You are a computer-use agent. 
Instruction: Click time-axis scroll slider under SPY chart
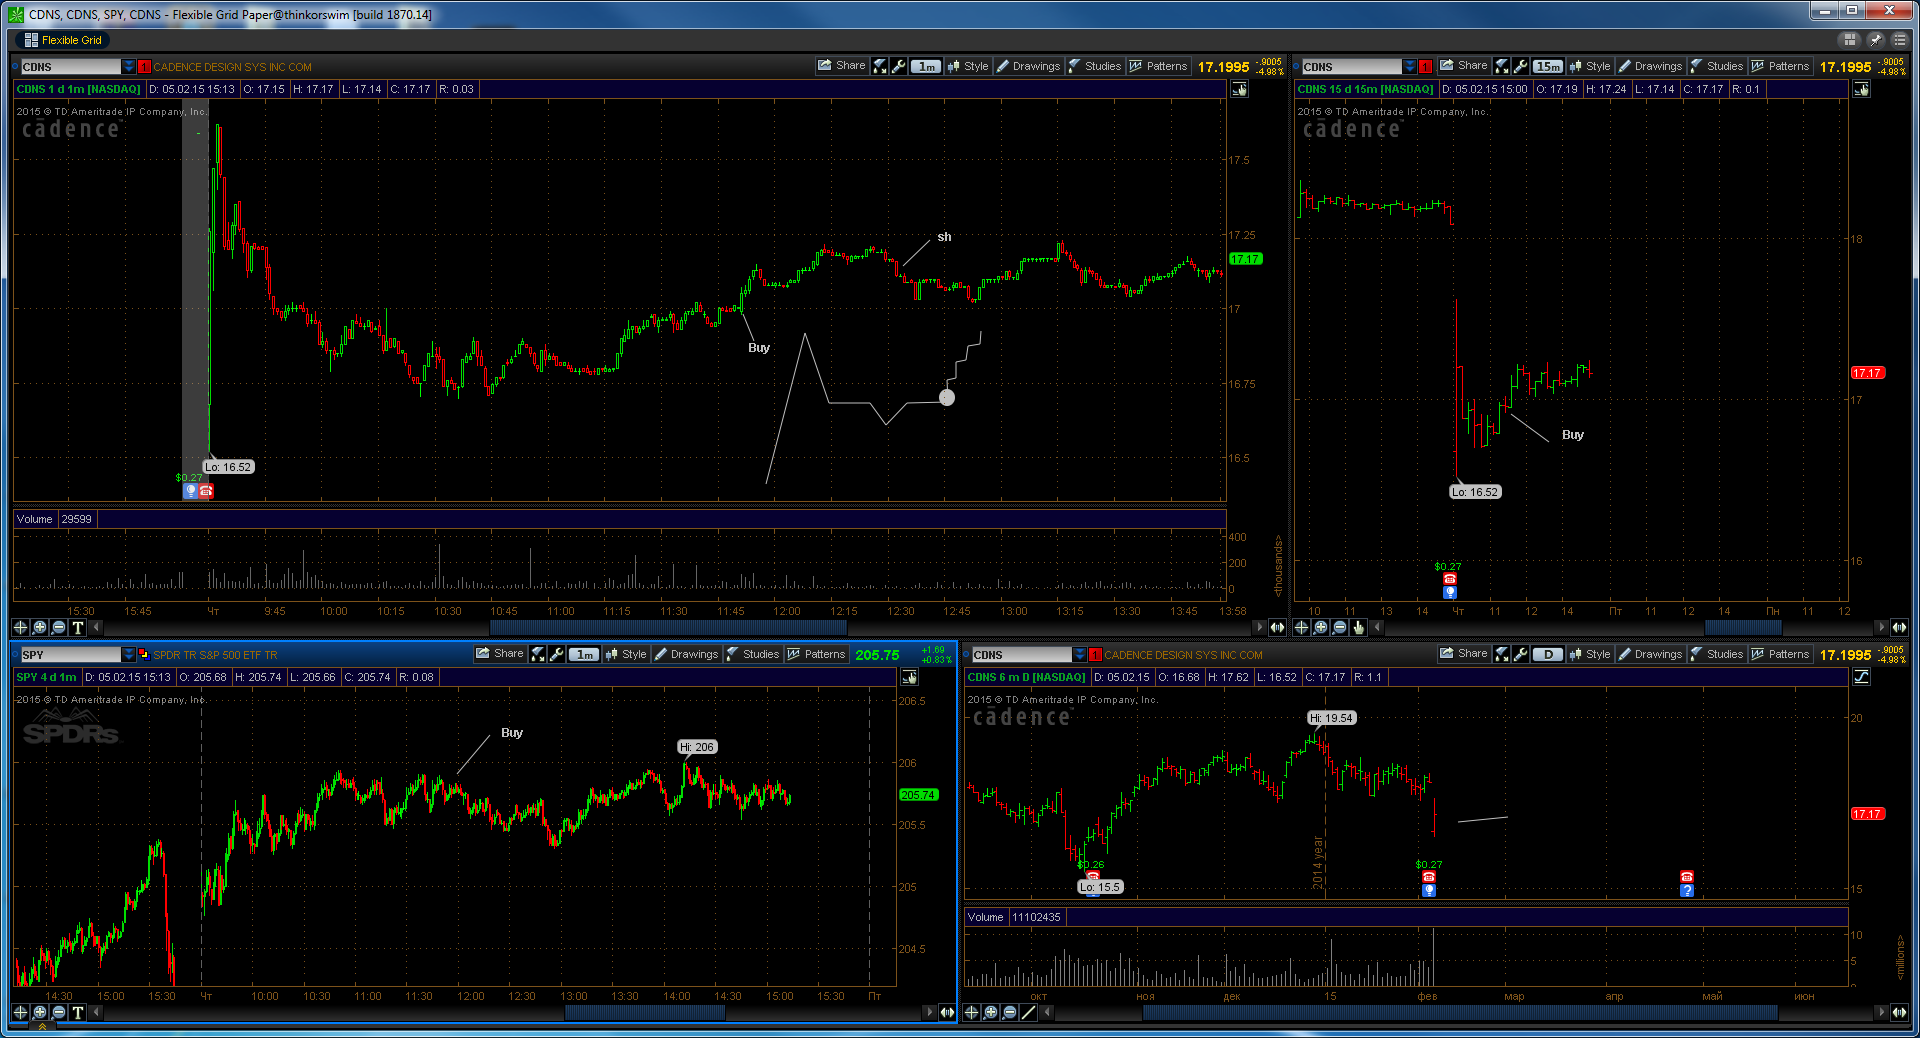(x=645, y=1012)
